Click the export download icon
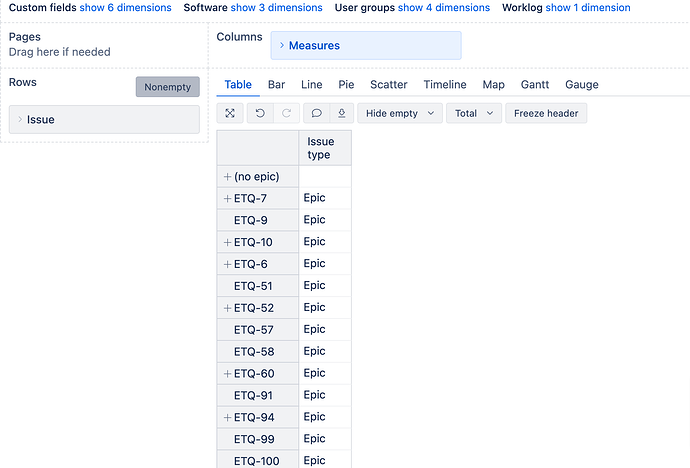The height and width of the screenshot is (468, 690). 341,113
